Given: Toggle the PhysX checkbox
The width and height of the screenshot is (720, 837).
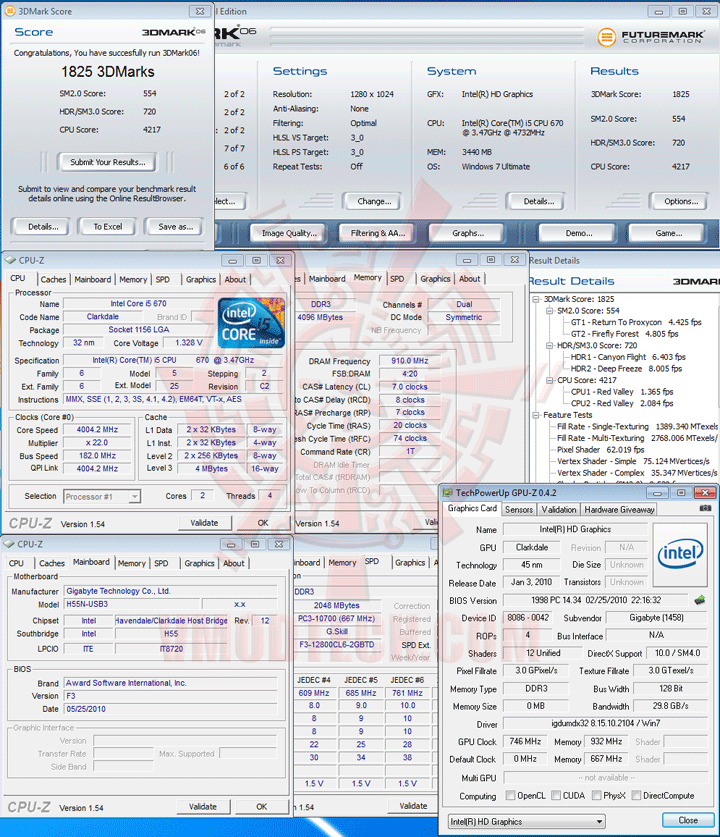Looking at the screenshot, I should pyautogui.click(x=597, y=795).
